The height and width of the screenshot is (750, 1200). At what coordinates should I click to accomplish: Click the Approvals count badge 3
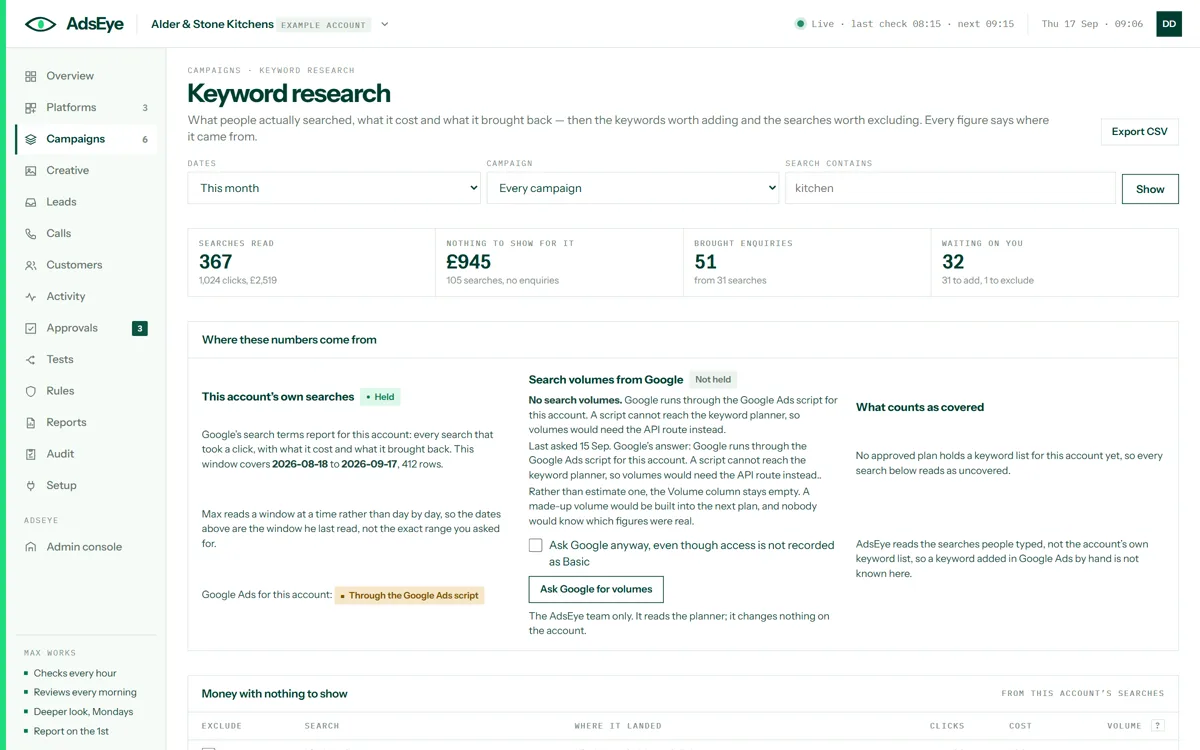pos(140,328)
